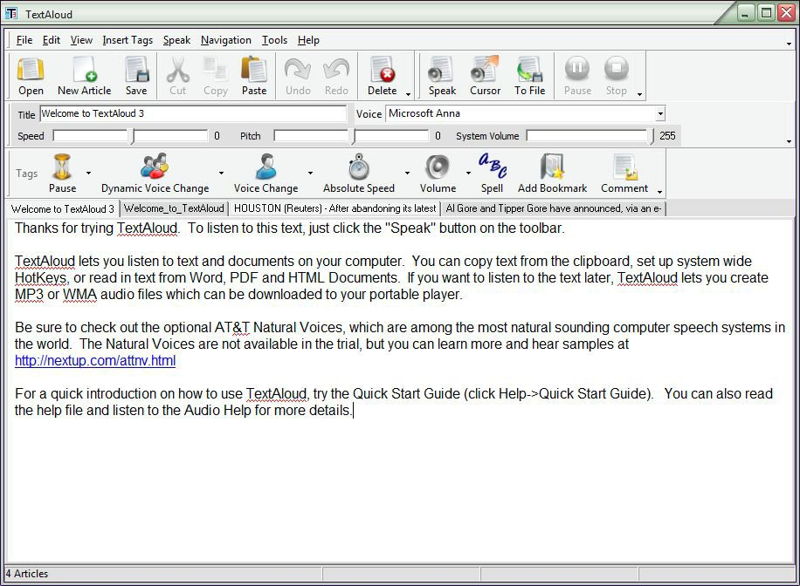
Task: Insert a Pause tag
Action: (62, 172)
